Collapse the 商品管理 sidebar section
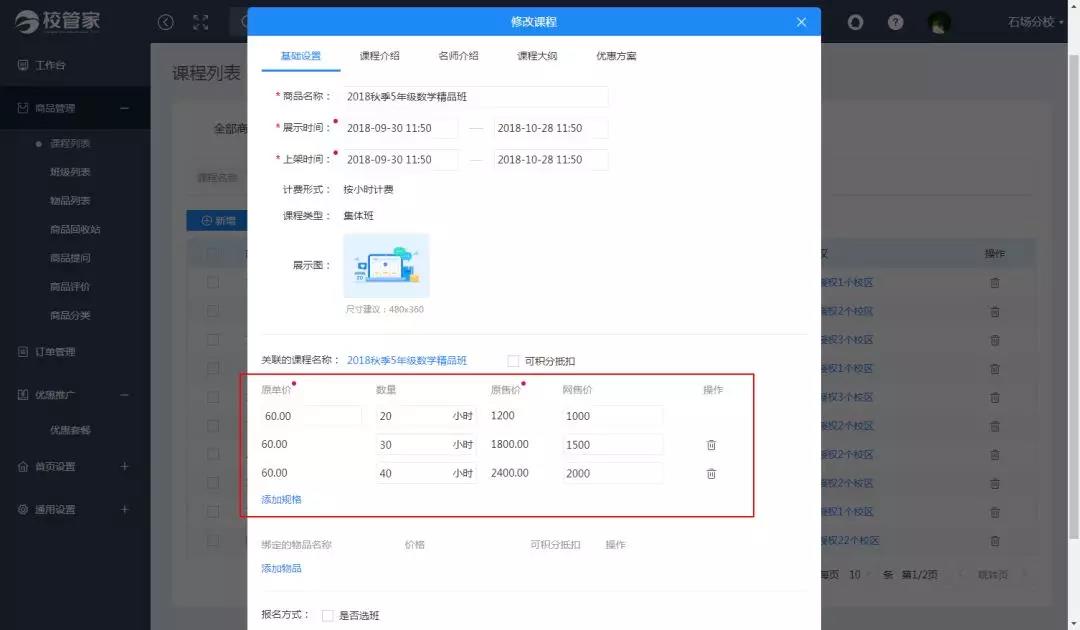 click(124, 108)
